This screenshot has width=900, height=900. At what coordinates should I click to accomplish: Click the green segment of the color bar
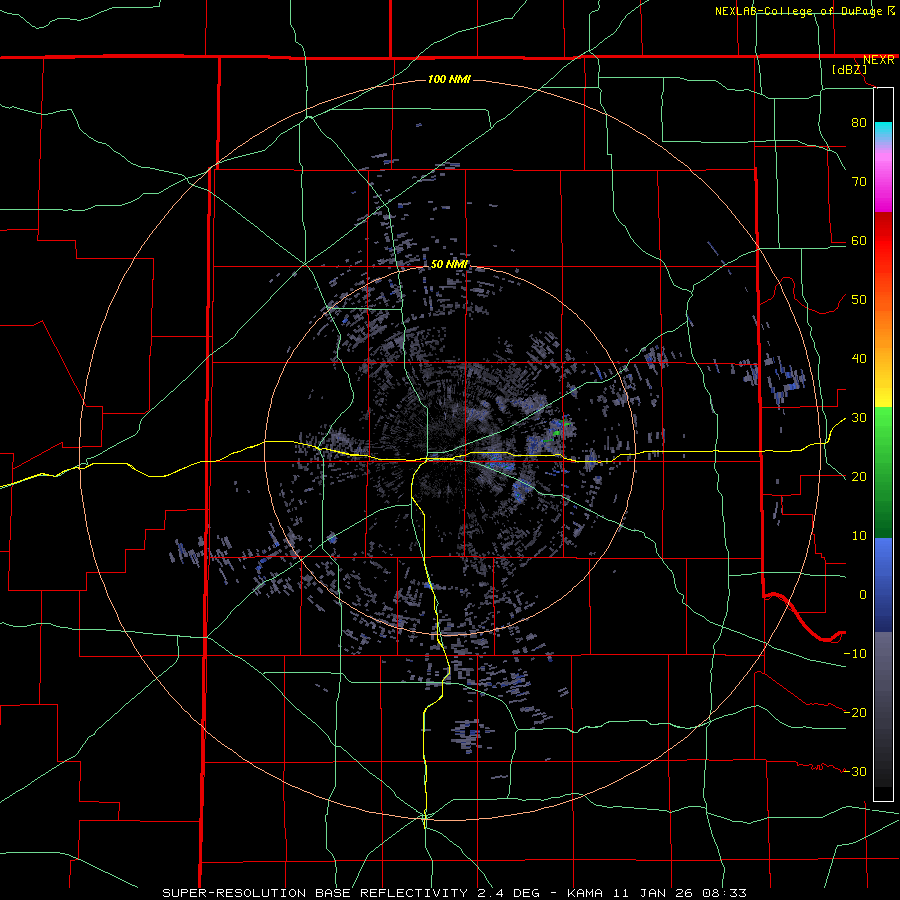tap(883, 472)
